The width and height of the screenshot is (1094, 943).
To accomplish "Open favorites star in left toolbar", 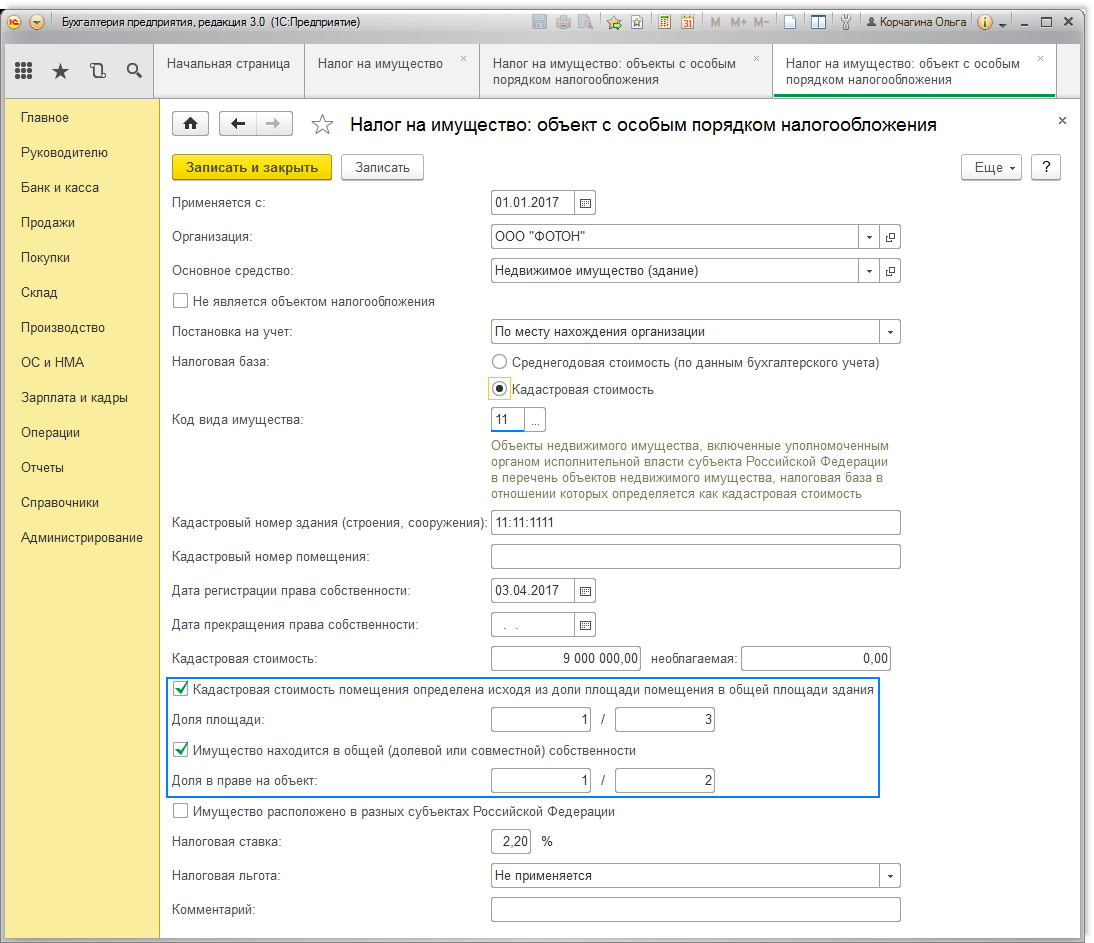I will click(60, 70).
